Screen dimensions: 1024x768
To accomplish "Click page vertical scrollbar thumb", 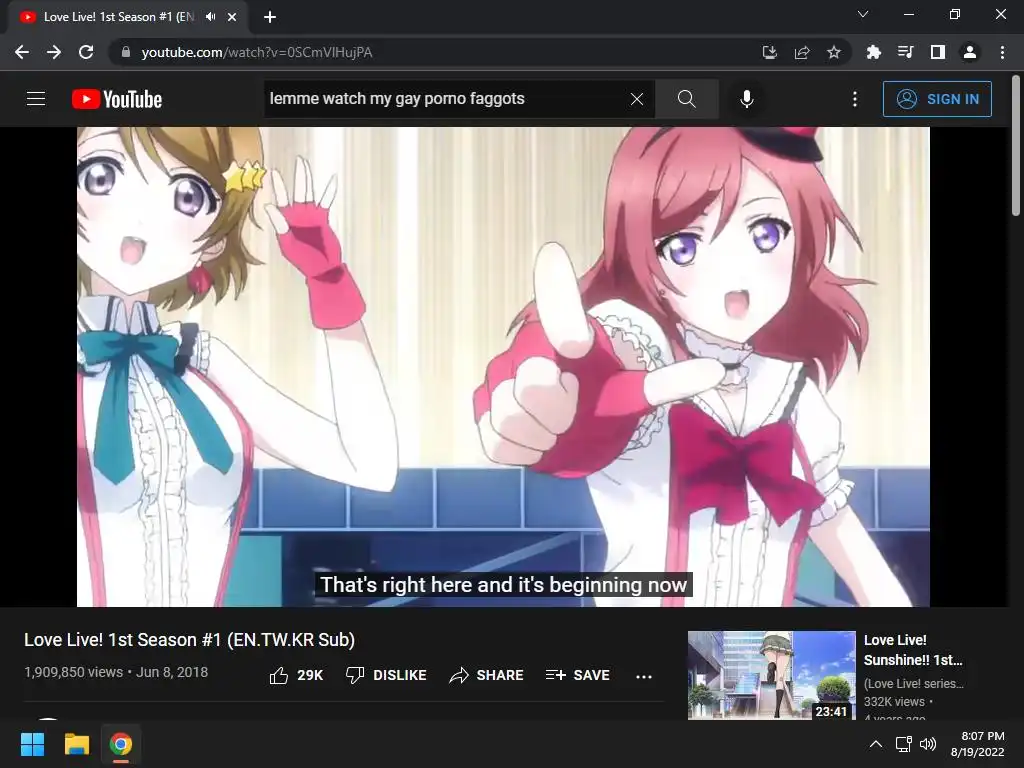I will coord(1016,145).
